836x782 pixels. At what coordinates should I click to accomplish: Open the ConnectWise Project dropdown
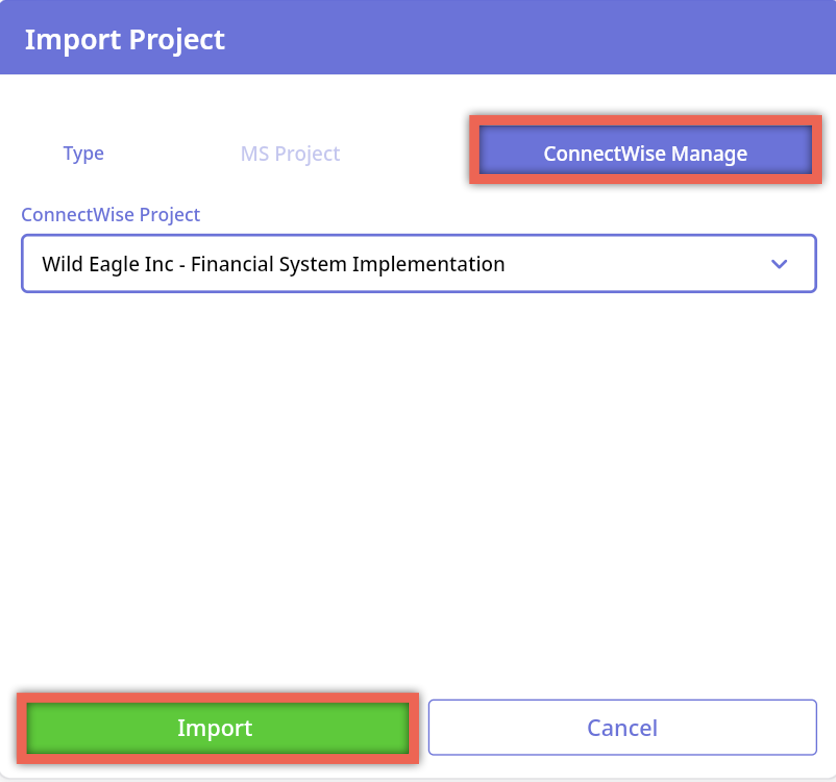[418, 264]
